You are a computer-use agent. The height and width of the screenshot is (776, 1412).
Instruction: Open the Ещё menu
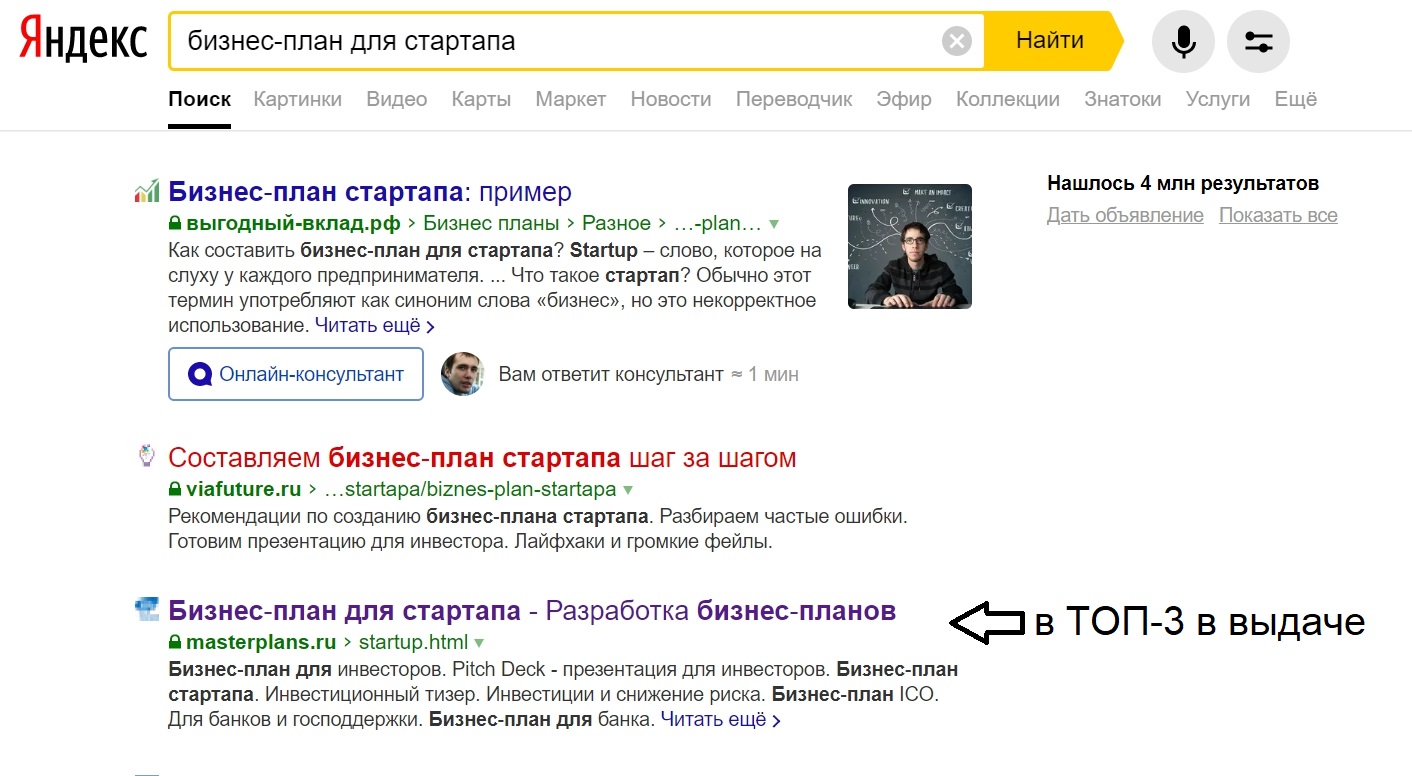(x=1295, y=99)
